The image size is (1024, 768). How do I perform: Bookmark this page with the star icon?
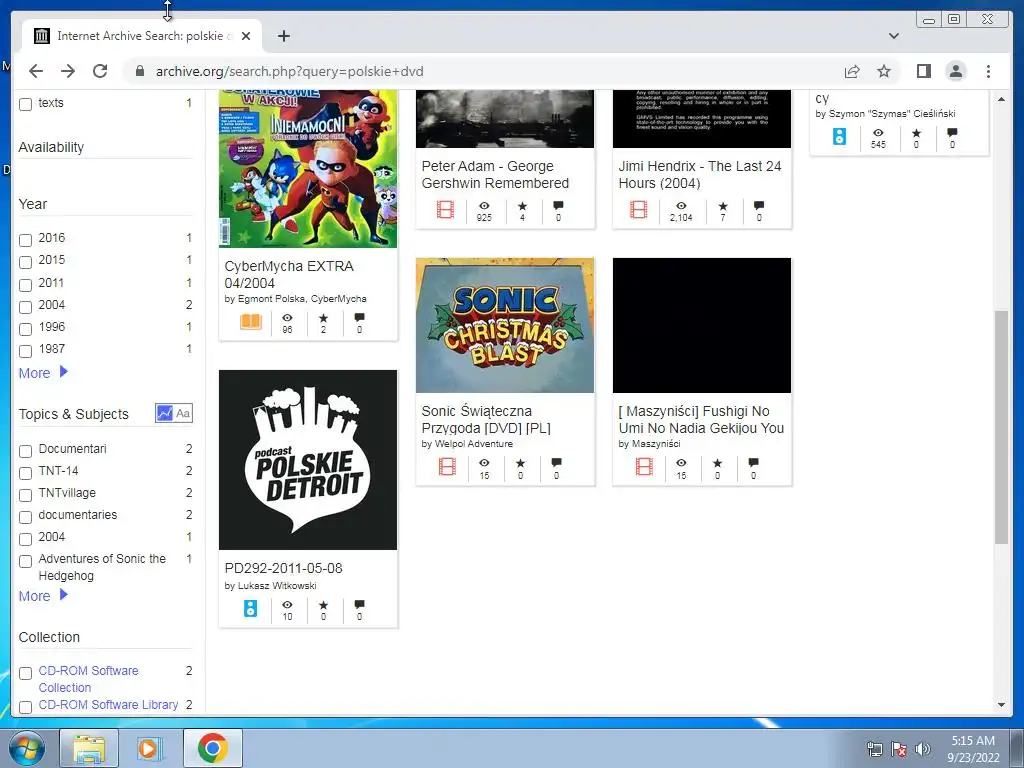point(884,71)
